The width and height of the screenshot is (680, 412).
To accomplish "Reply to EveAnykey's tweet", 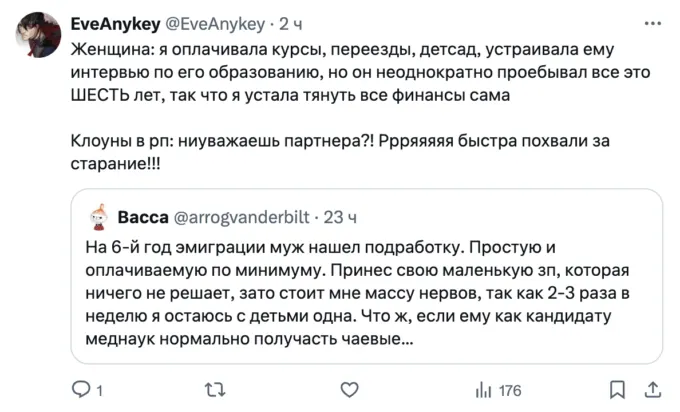I will (82, 388).
